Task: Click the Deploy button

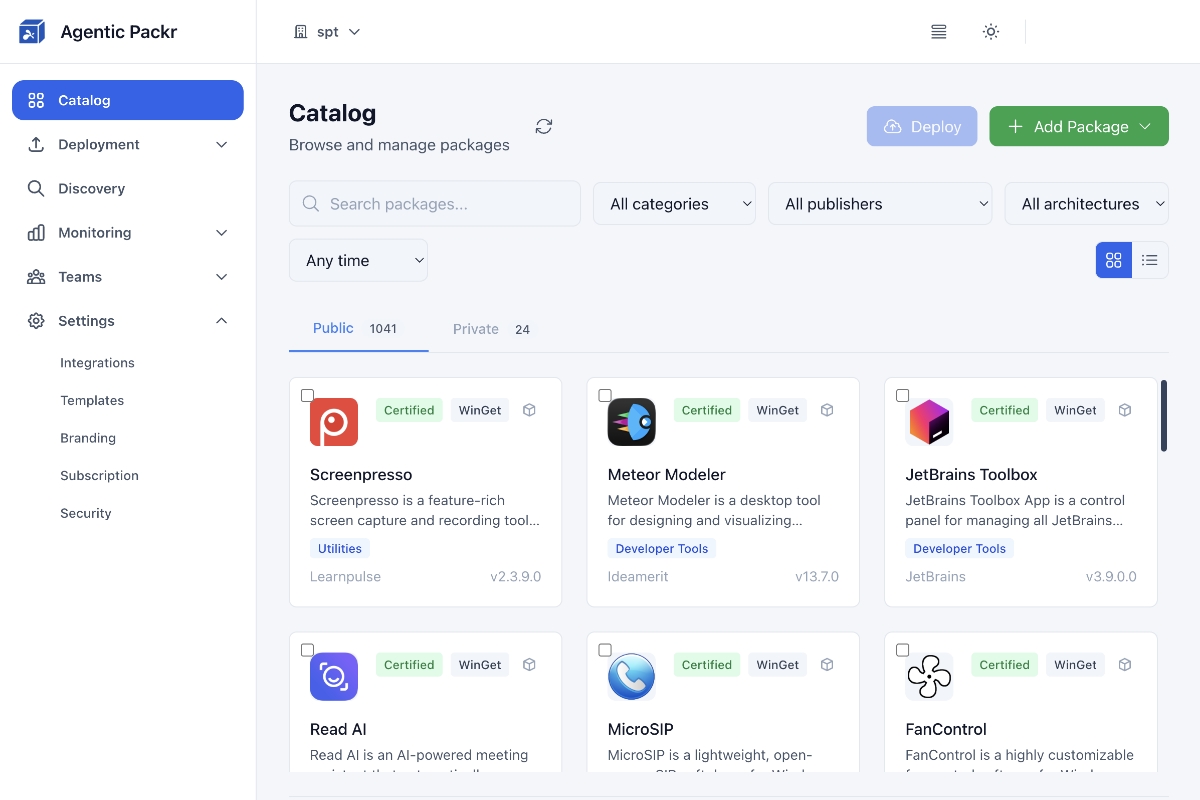Action: (922, 126)
